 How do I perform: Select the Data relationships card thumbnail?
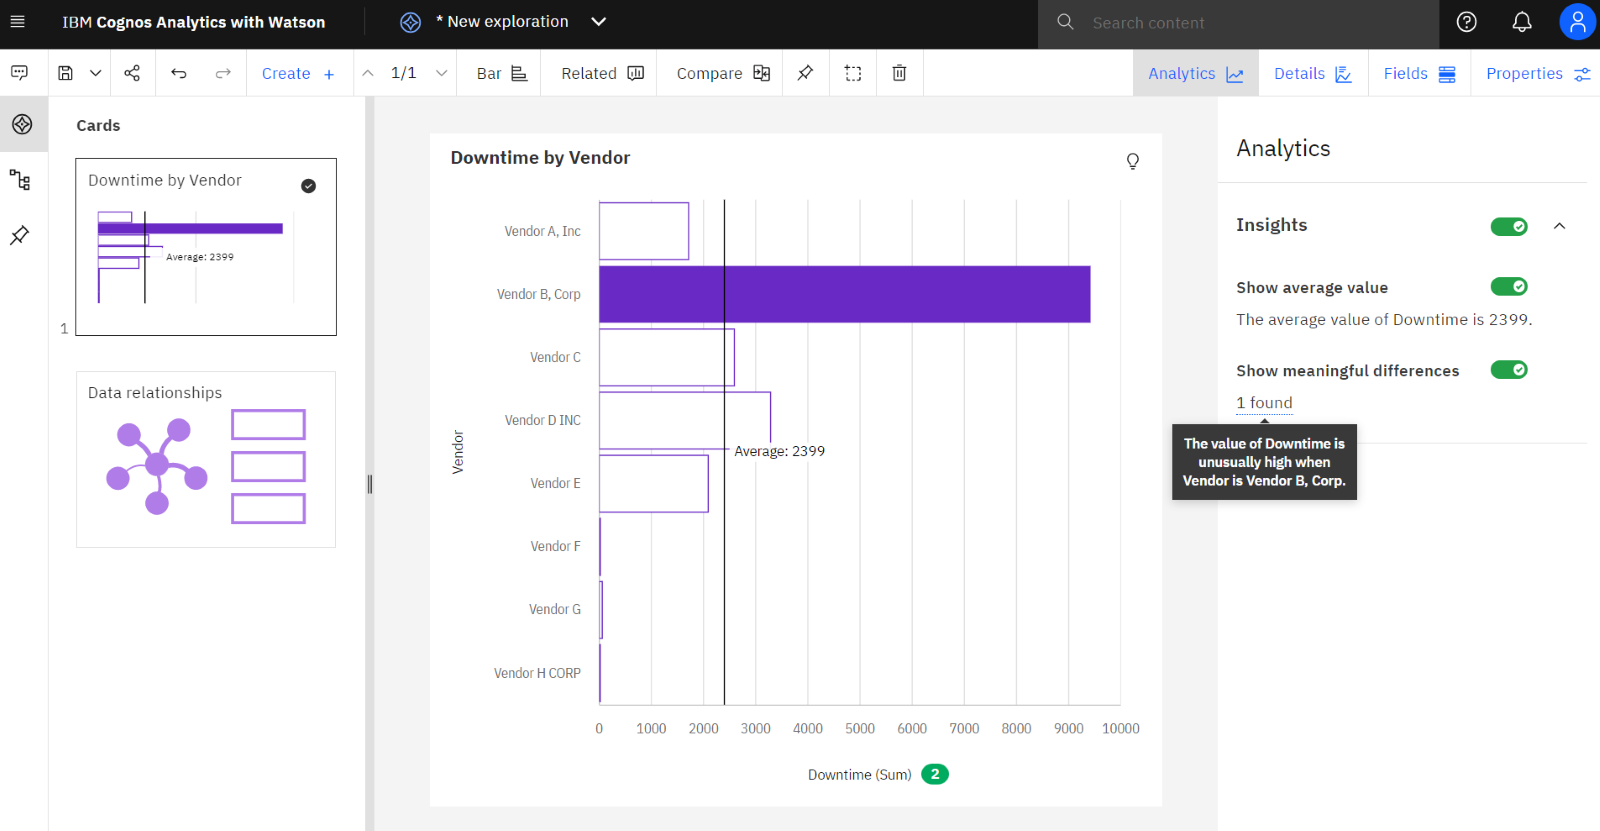pos(206,459)
